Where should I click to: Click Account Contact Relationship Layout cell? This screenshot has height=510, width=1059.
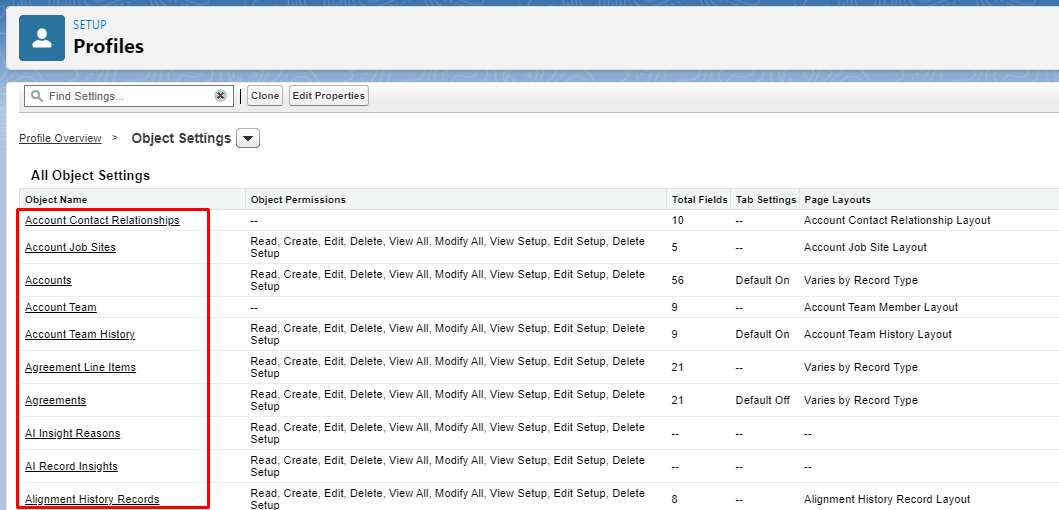point(897,220)
